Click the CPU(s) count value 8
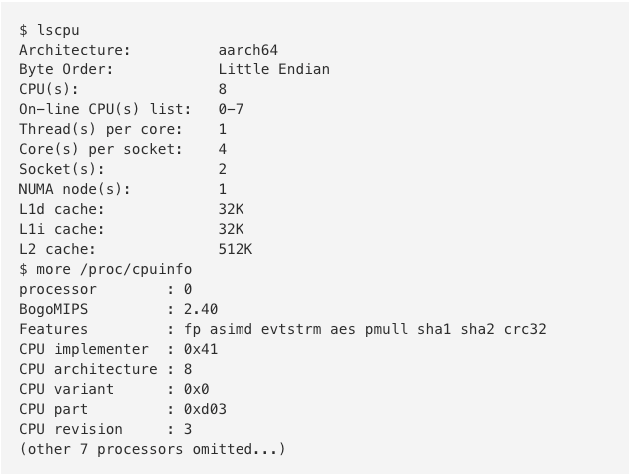The width and height of the screenshot is (629, 474). (223, 90)
